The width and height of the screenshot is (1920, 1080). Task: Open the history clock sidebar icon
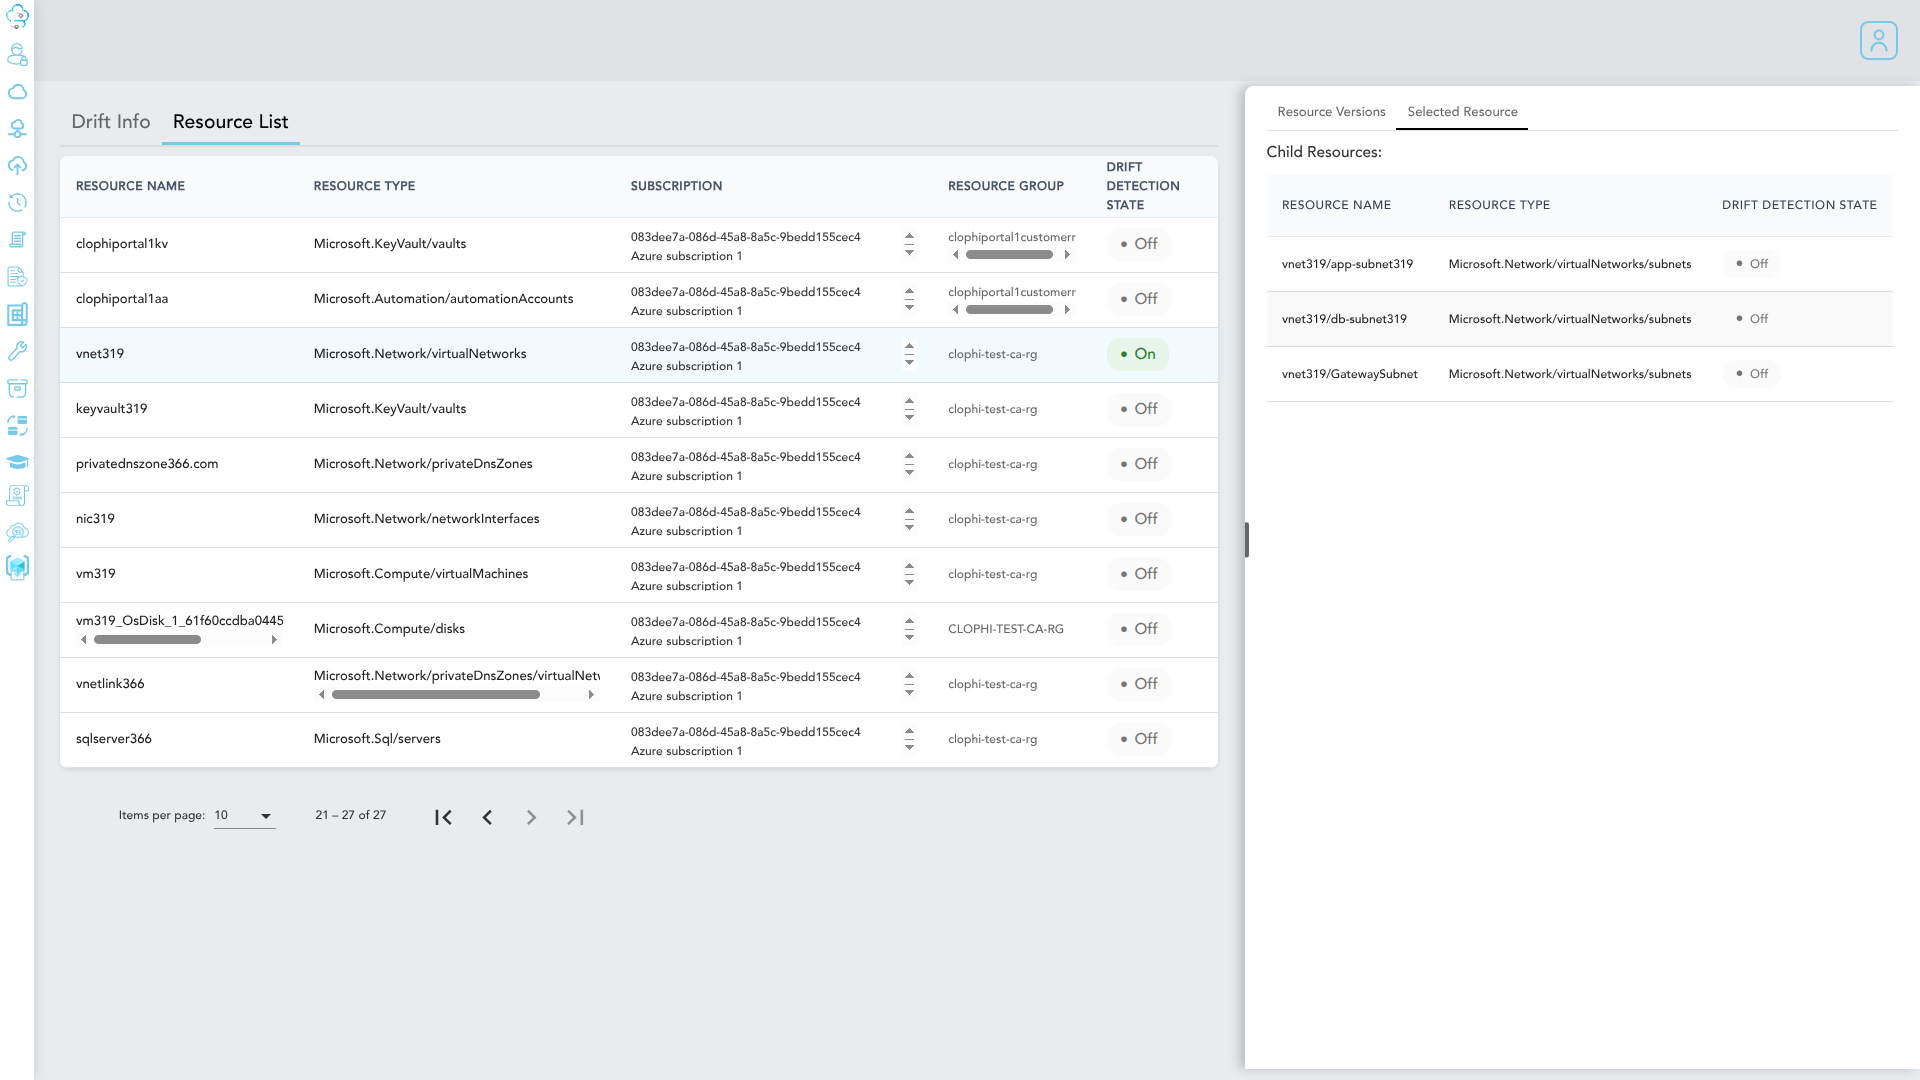coord(17,203)
